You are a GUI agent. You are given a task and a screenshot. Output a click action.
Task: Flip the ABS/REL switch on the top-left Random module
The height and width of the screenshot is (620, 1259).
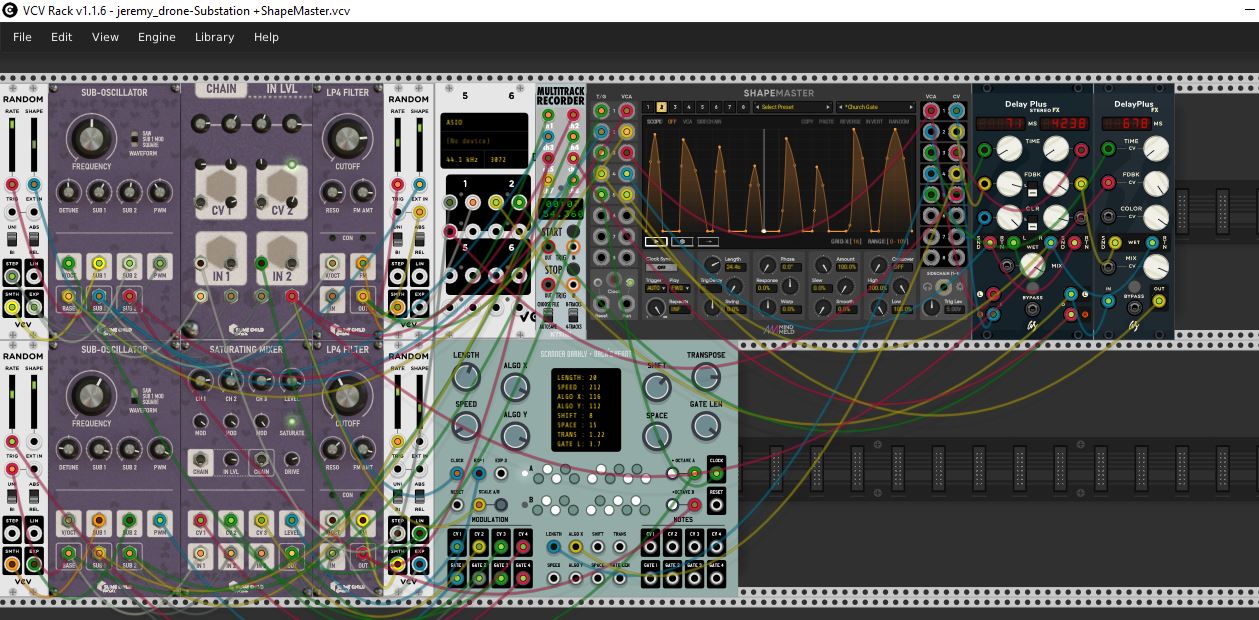pos(35,242)
